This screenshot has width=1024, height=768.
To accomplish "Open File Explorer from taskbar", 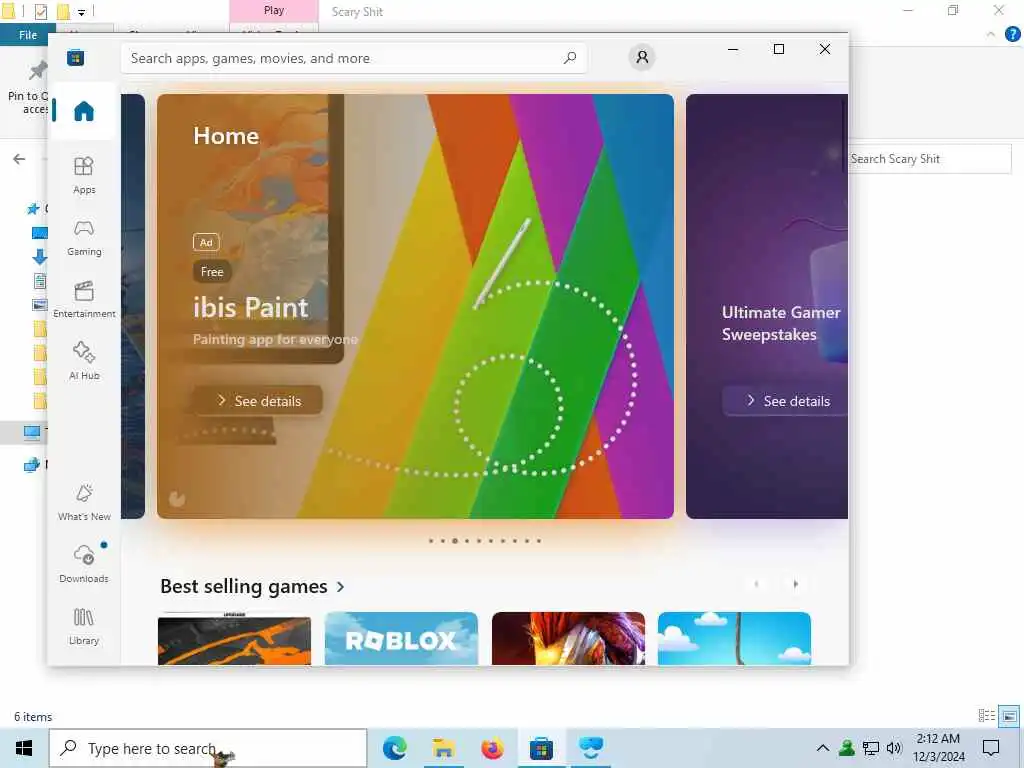I will [443, 748].
